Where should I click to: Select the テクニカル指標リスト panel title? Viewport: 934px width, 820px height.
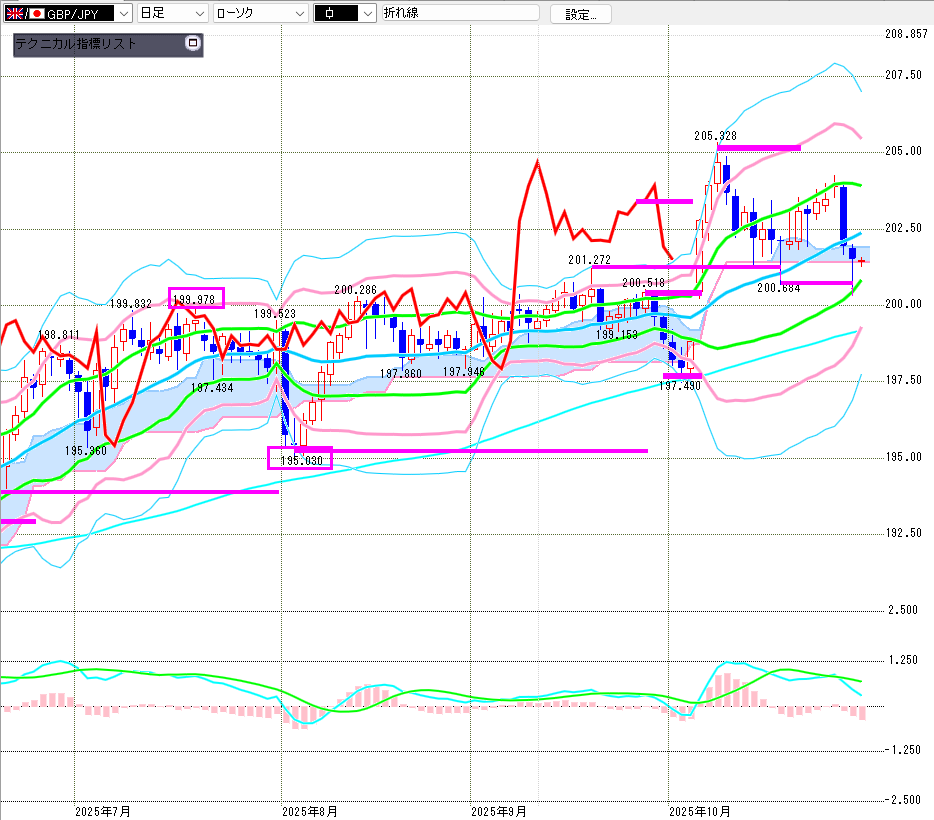pos(76,45)
